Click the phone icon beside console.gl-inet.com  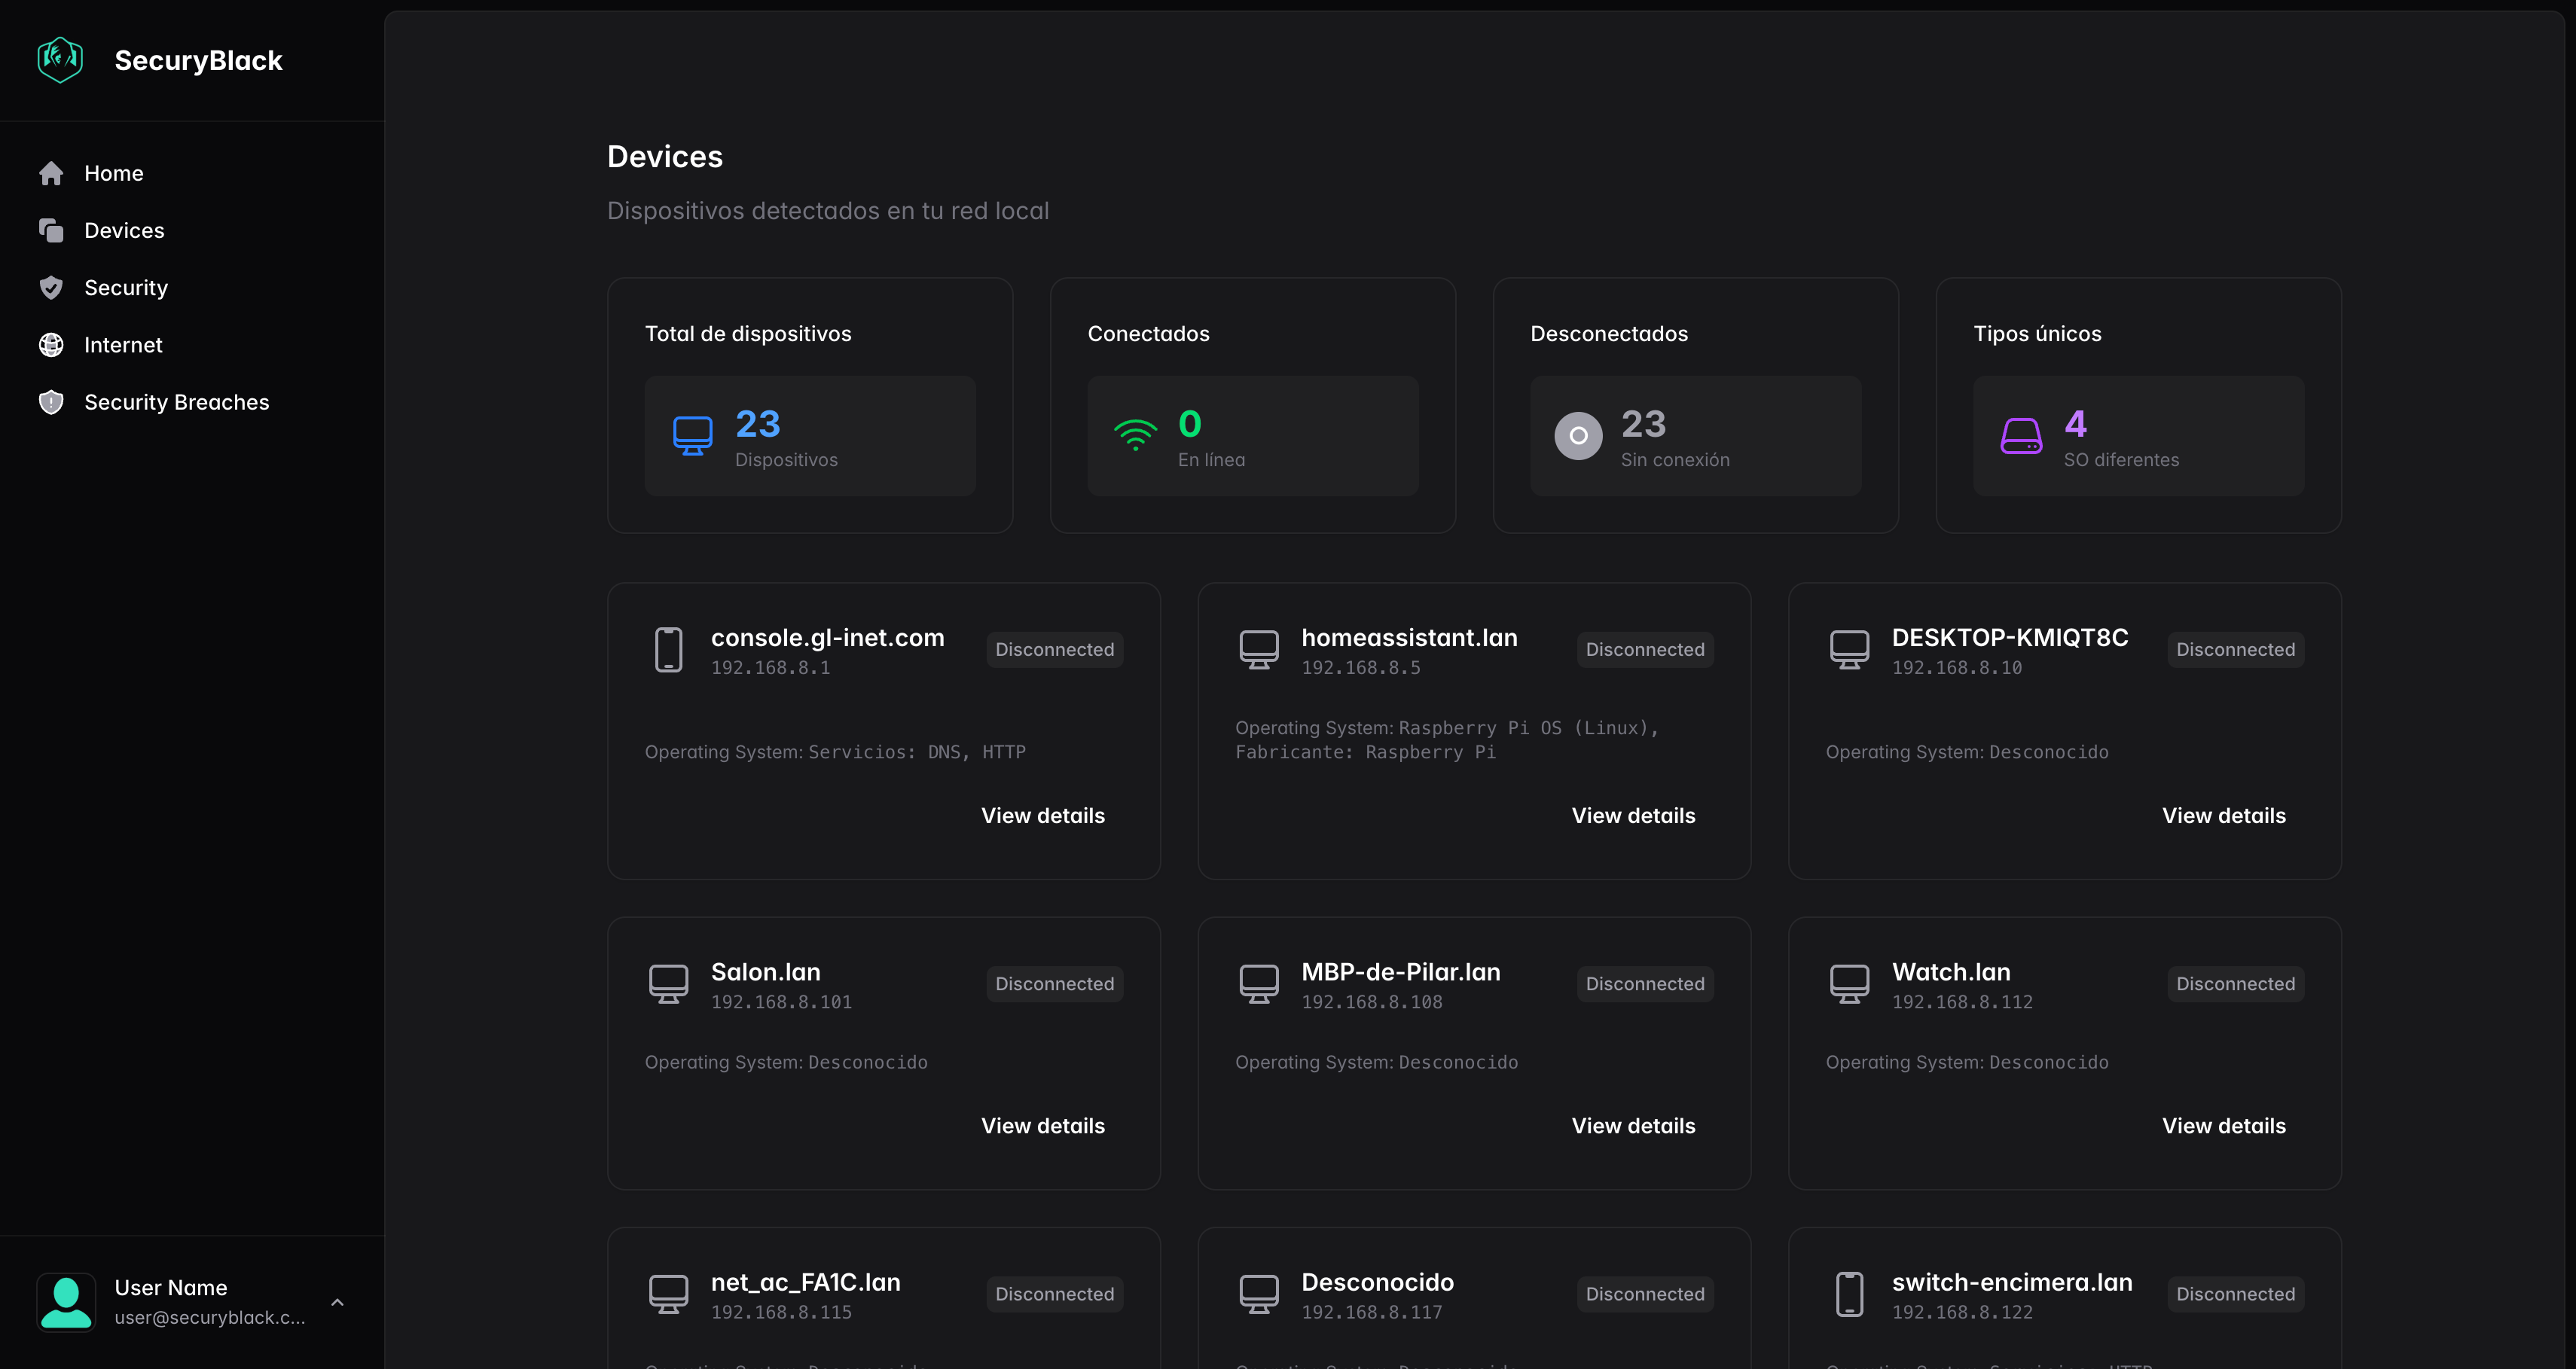(x=669, y=650)
